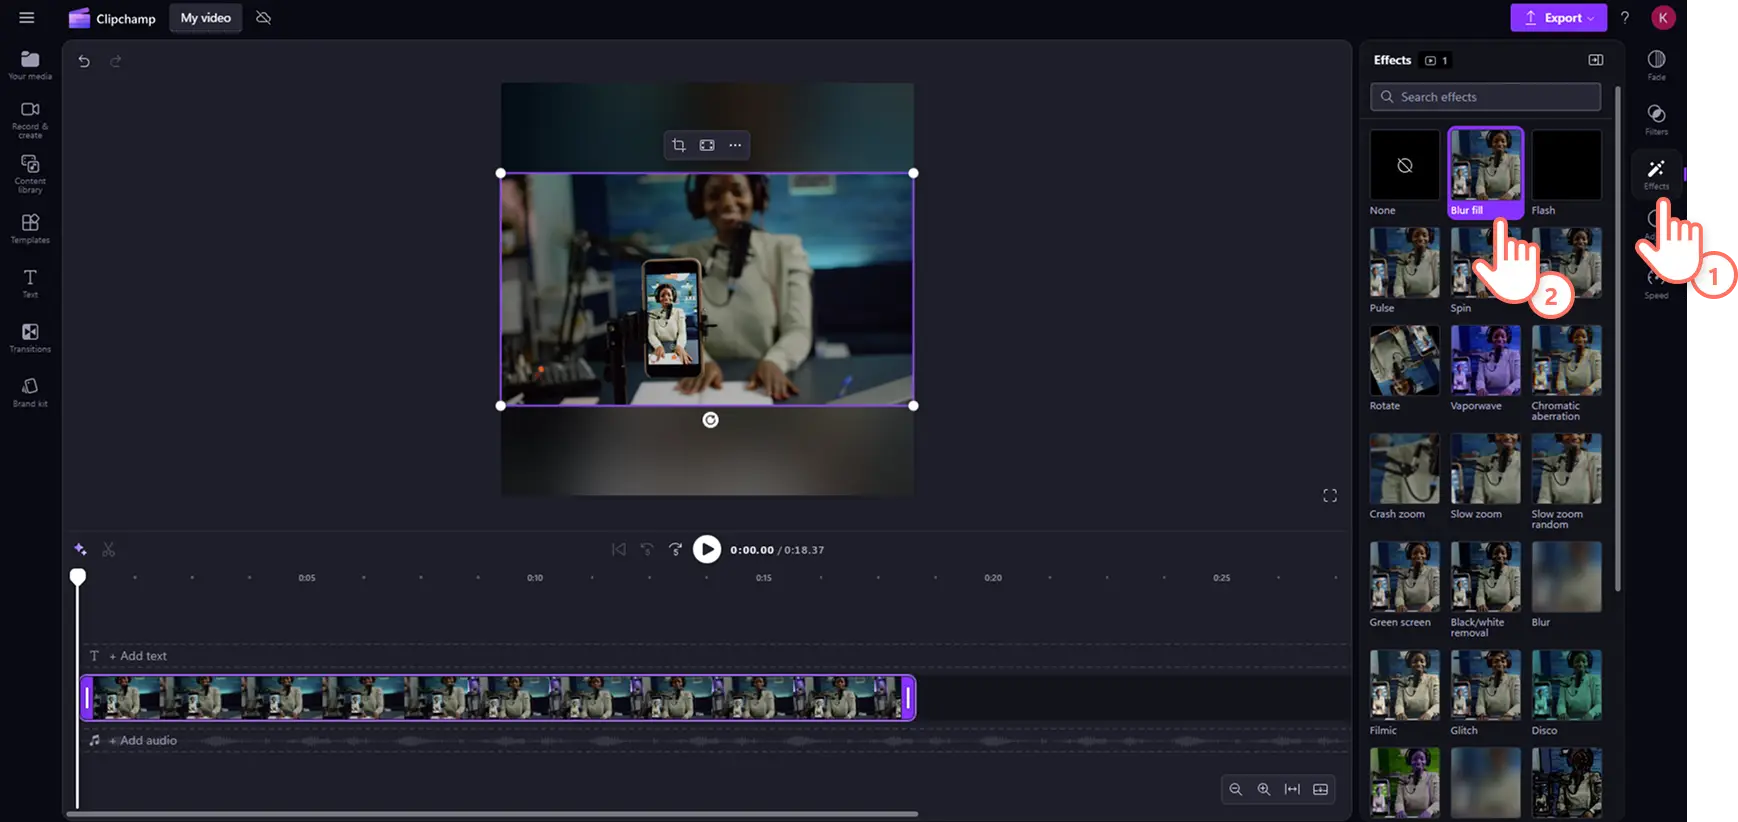Click the clip's right trim handle

coord(908,698)
